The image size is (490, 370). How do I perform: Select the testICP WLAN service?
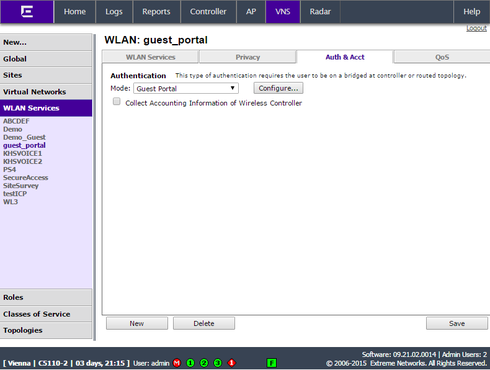click(15, 194)
